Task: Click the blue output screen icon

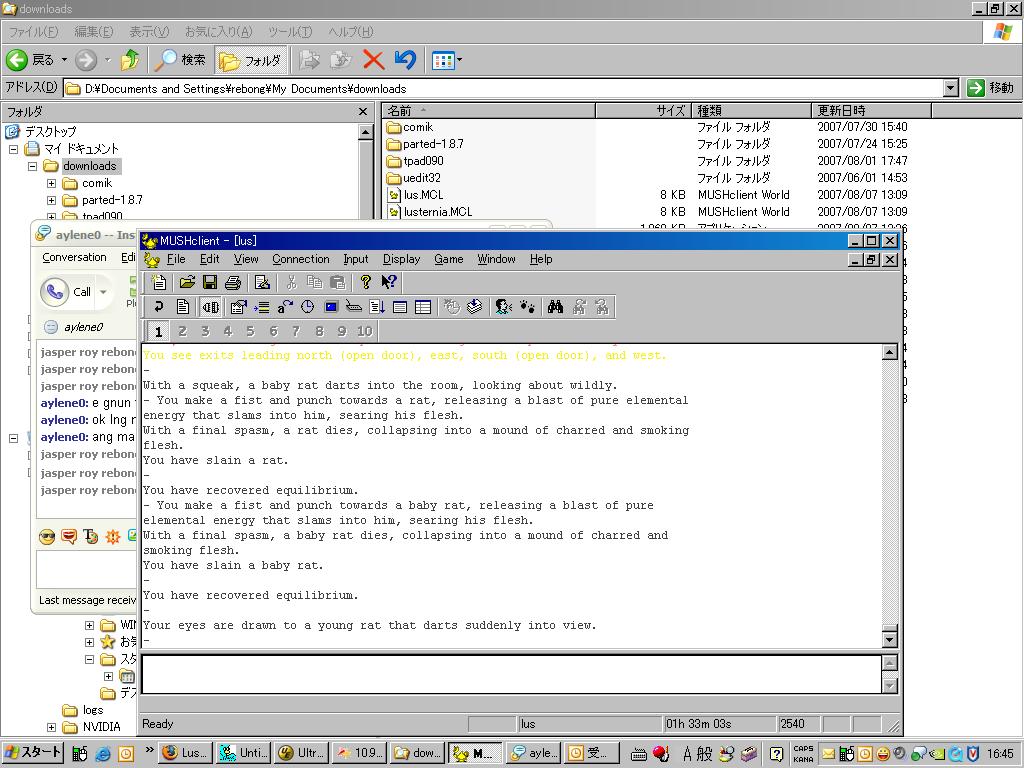Action: tap(331, 307)
